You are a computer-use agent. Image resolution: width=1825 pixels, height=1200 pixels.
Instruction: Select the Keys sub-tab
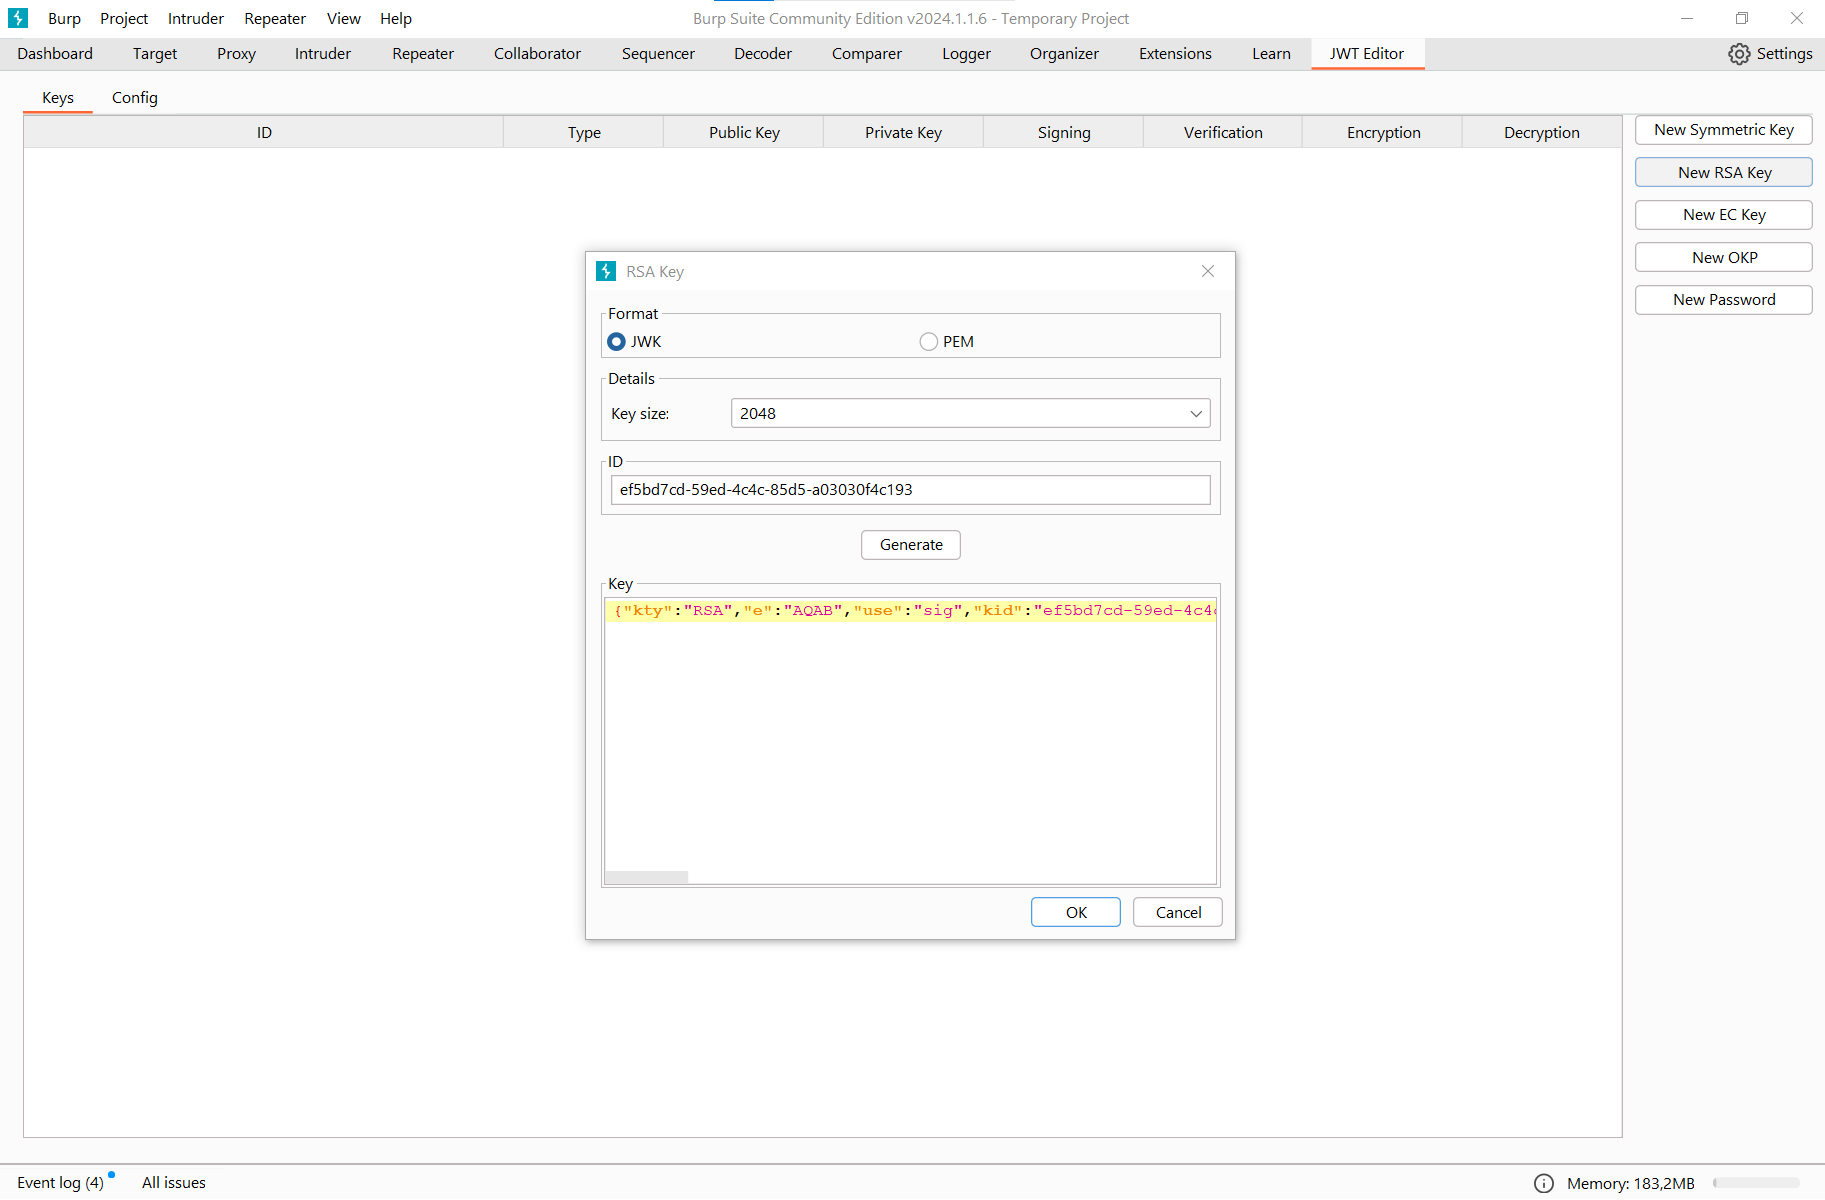58,98
